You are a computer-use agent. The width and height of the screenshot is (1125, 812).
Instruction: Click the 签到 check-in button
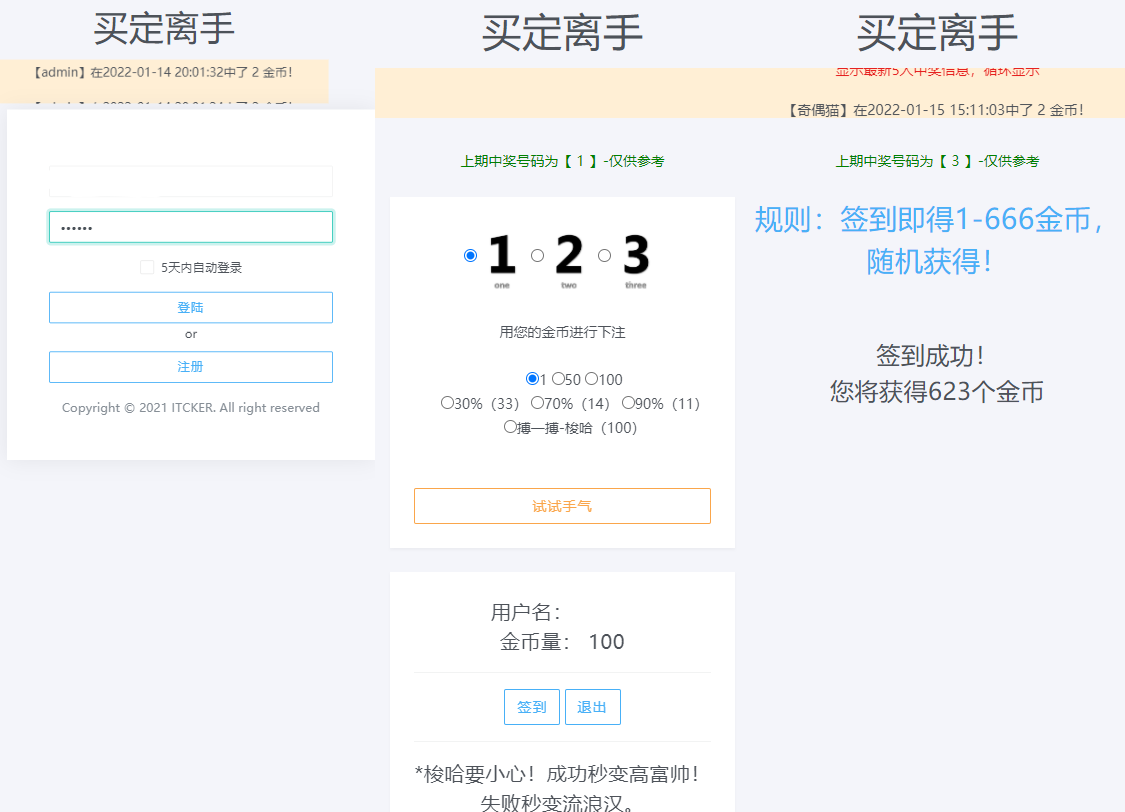coord(532,707)
